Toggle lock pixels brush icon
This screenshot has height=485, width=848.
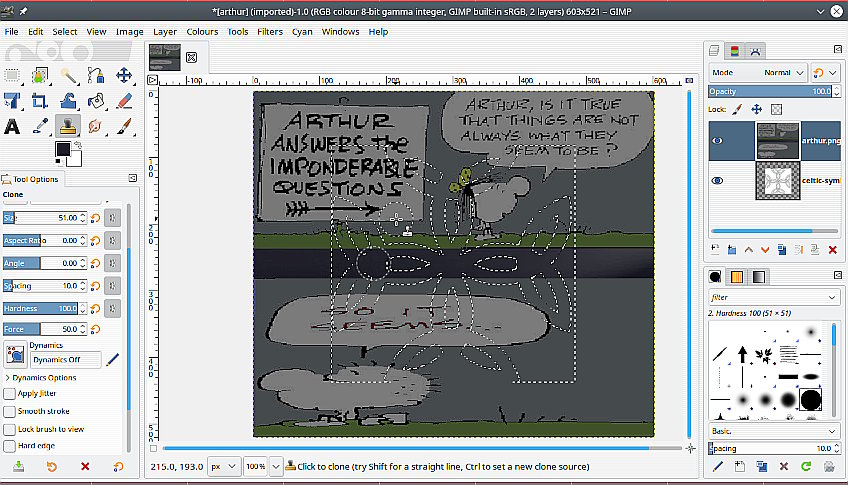click(737, 109)
